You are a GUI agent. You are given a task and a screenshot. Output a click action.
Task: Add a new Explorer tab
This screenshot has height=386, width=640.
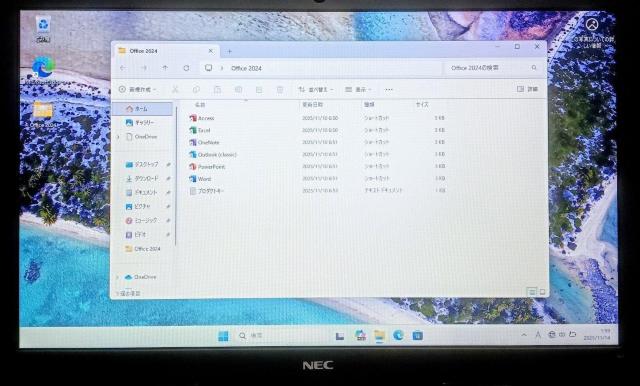[229, 51]
